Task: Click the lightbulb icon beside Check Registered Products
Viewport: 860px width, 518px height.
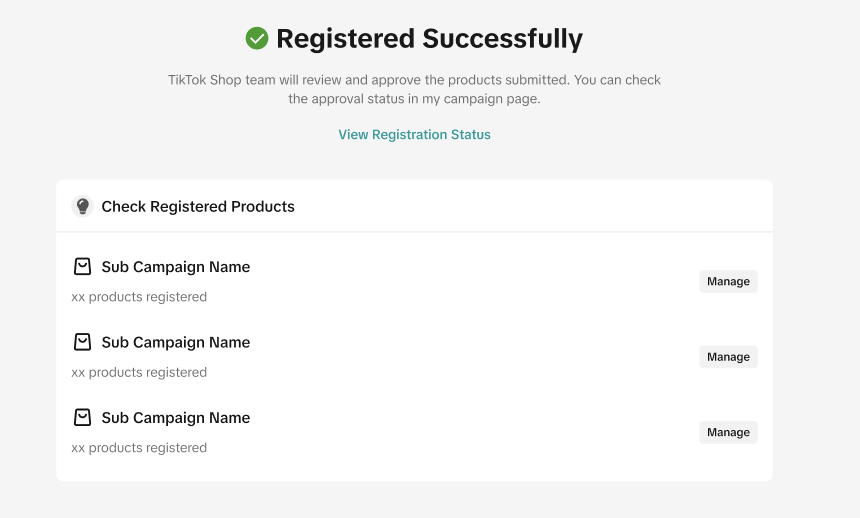Action: [83, 207]
